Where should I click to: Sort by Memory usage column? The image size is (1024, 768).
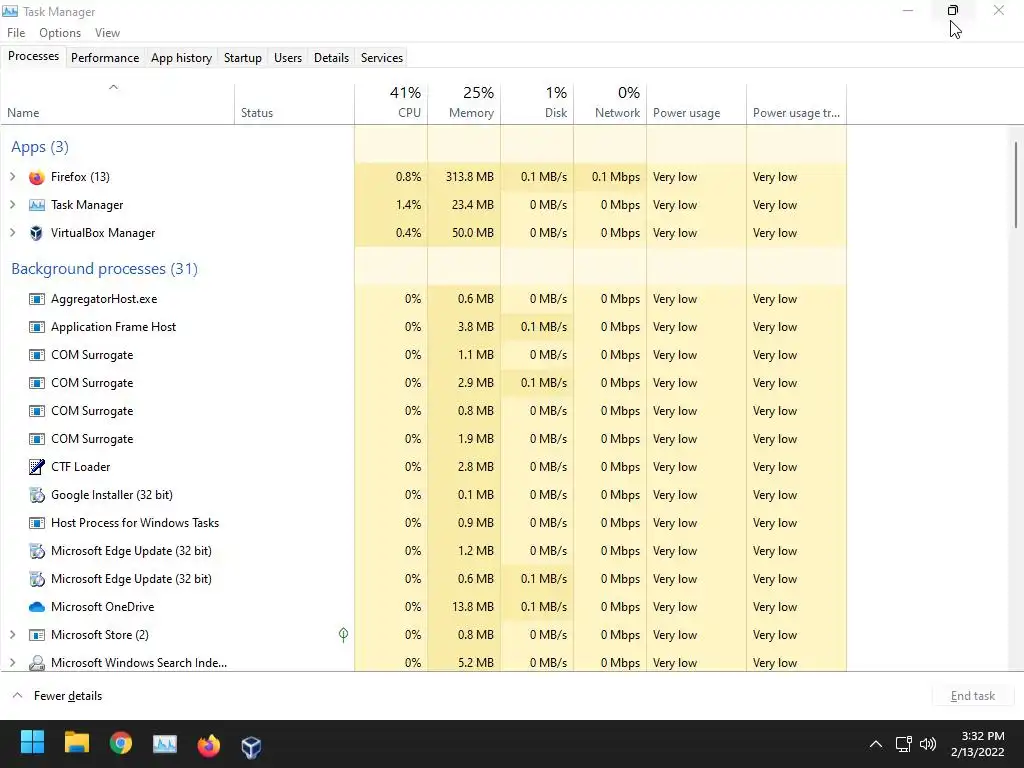coord(464,104)
